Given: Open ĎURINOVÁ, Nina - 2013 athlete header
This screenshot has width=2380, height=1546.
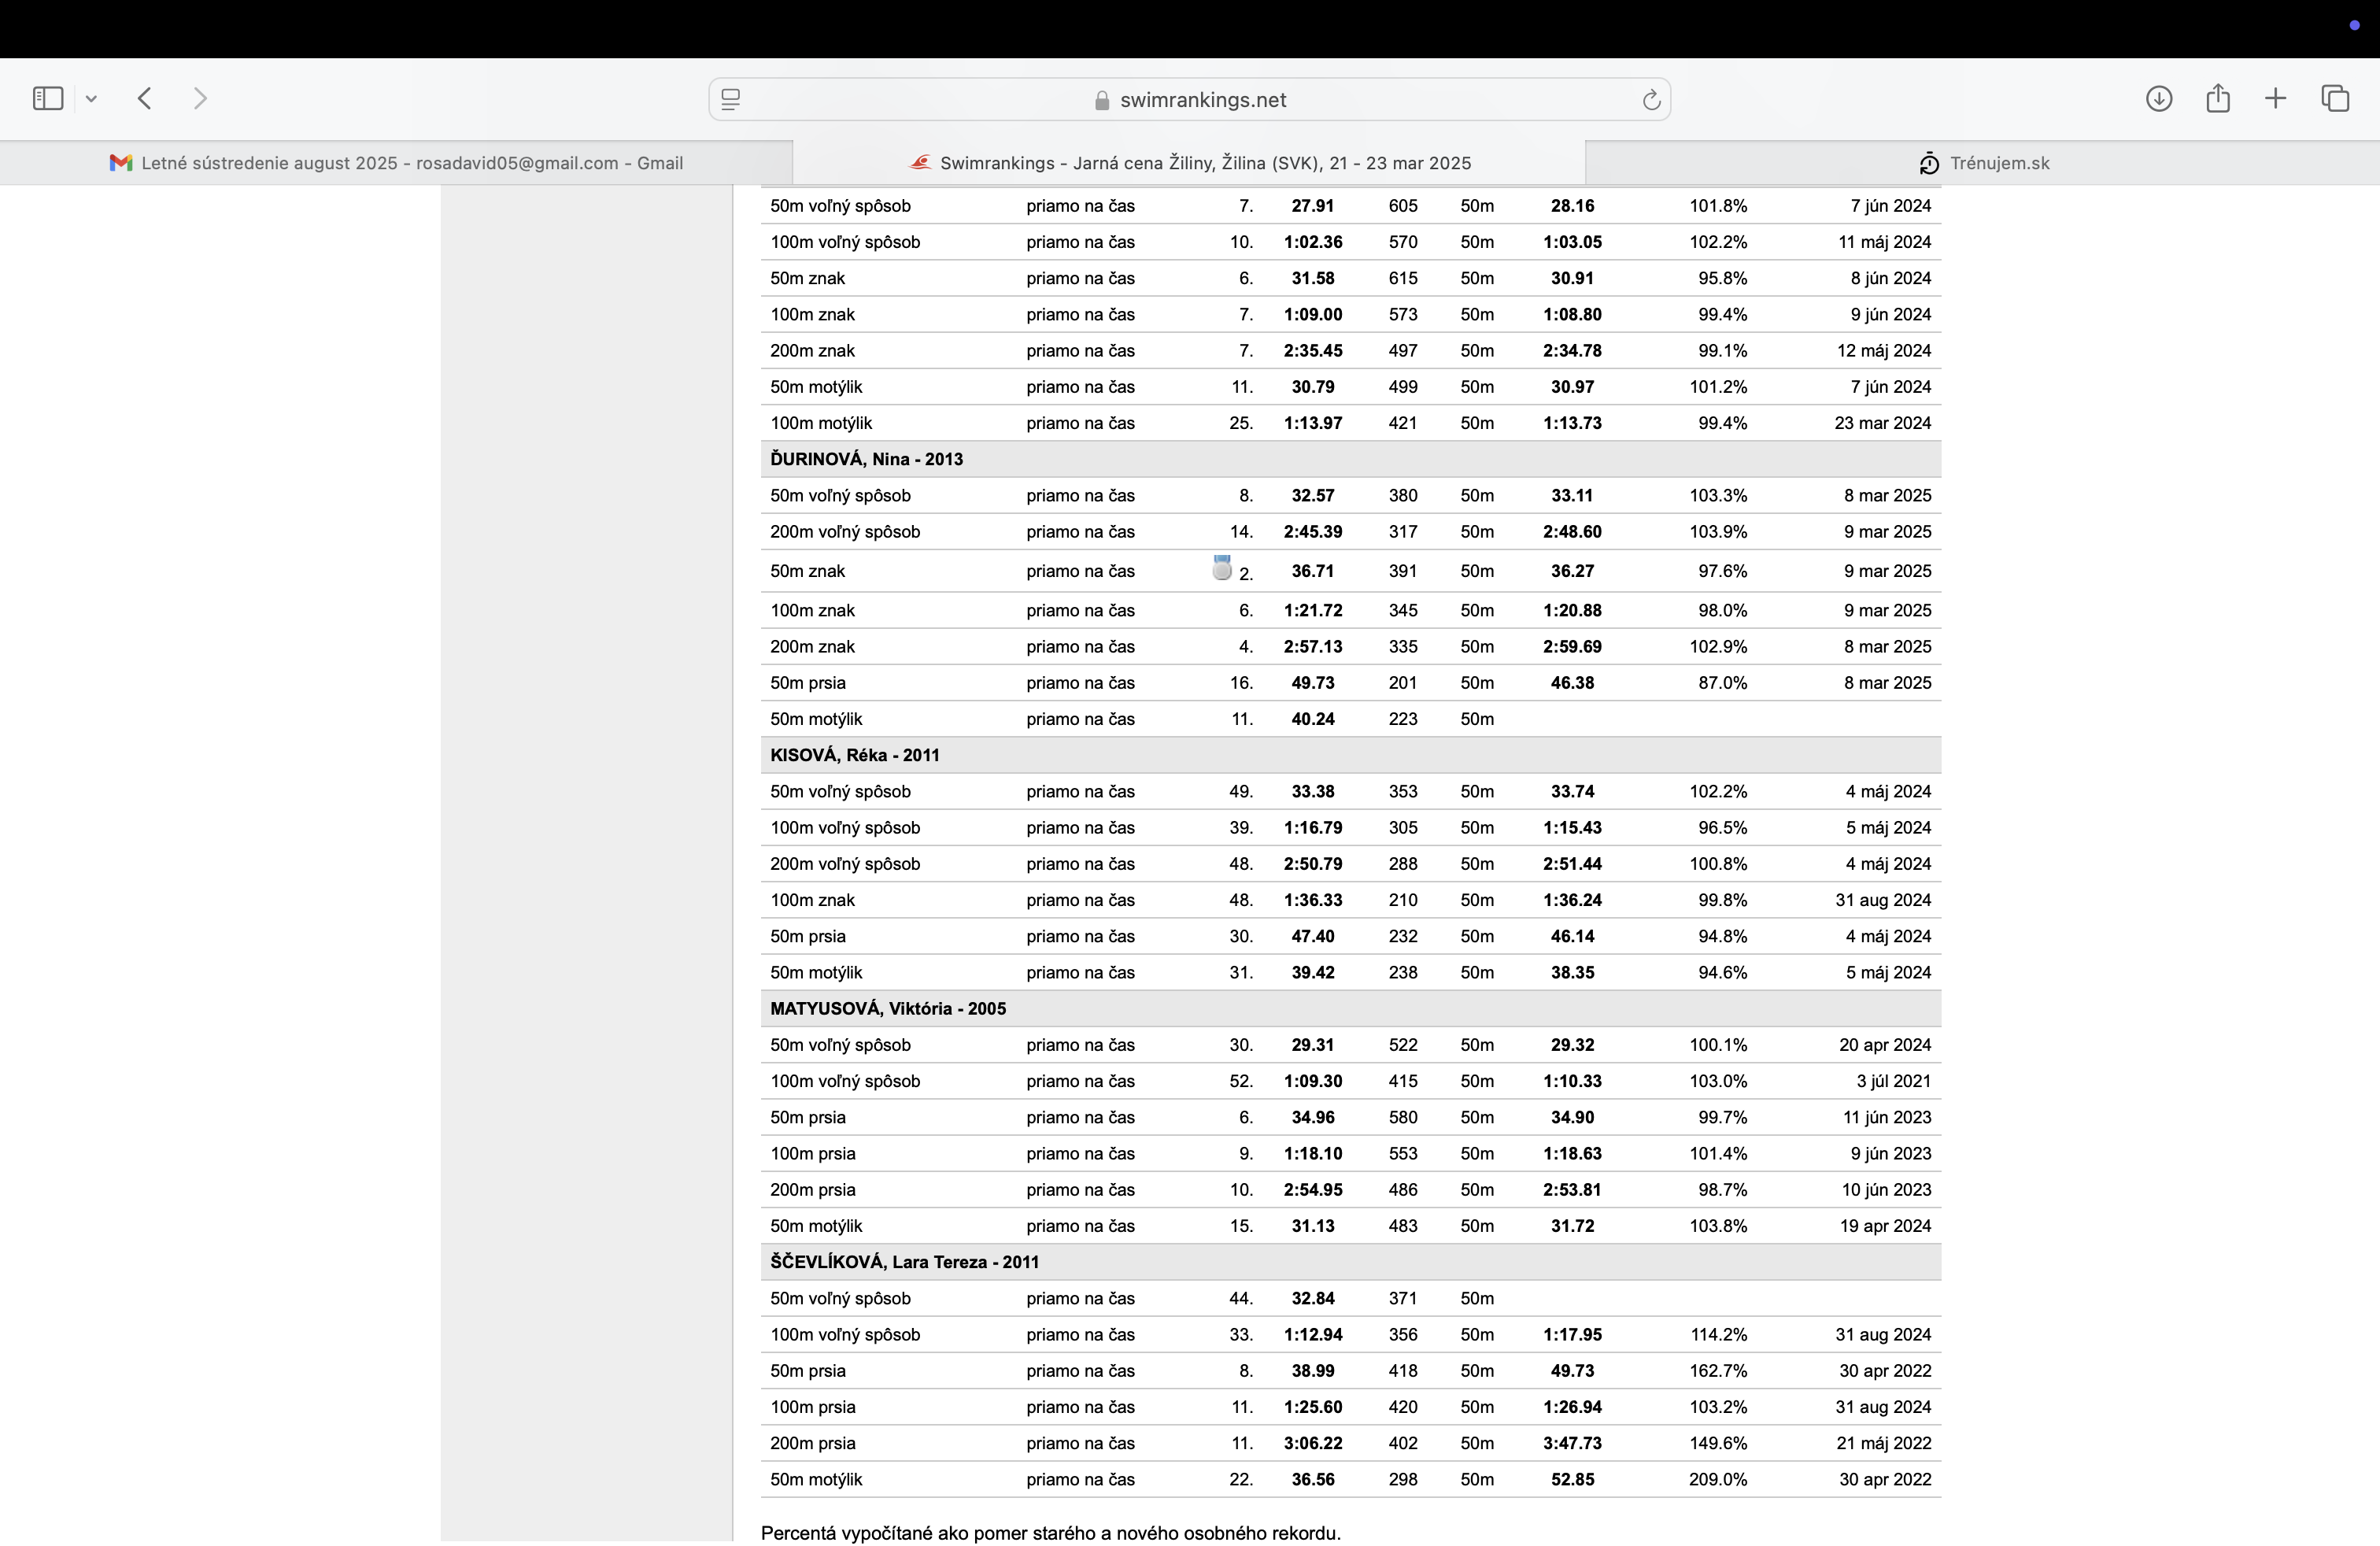Looking at the screenshot, I should coord(866,459).
